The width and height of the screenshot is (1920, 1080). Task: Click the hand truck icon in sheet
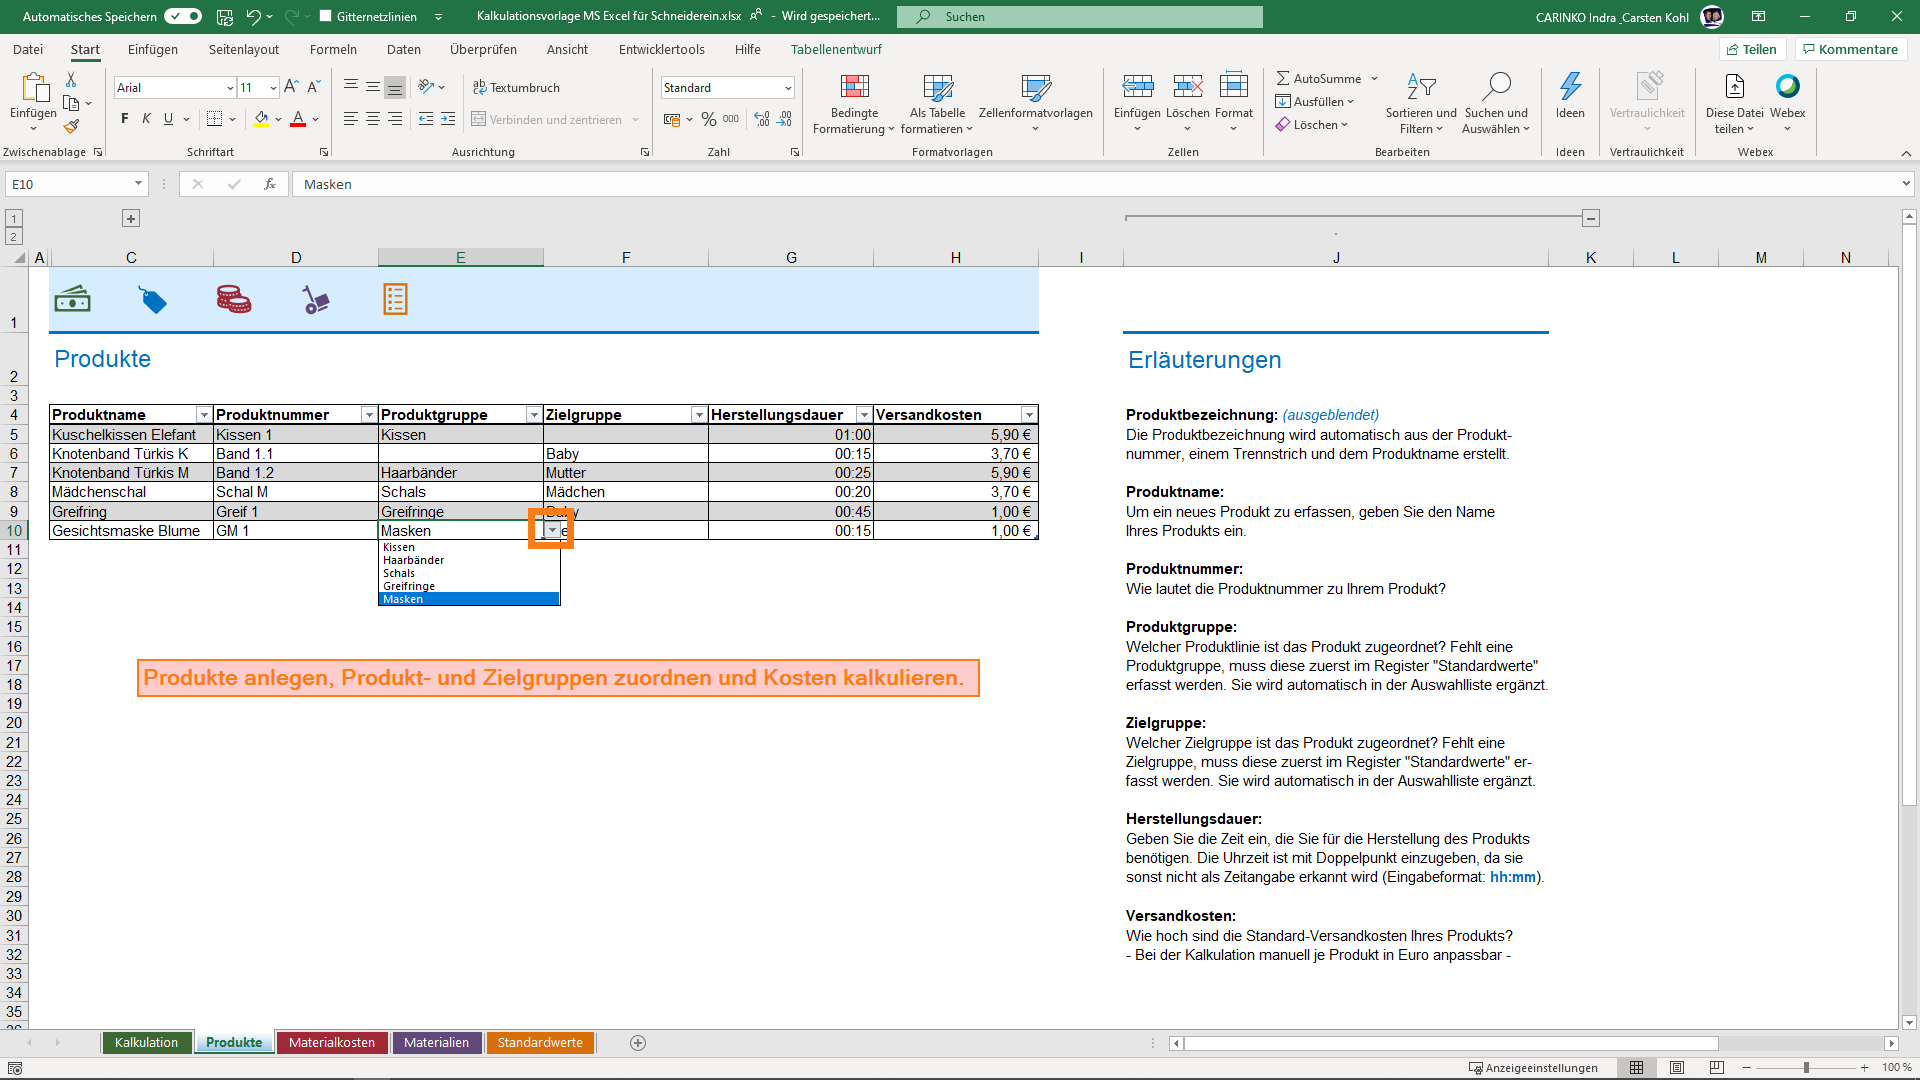coord(315,300)
